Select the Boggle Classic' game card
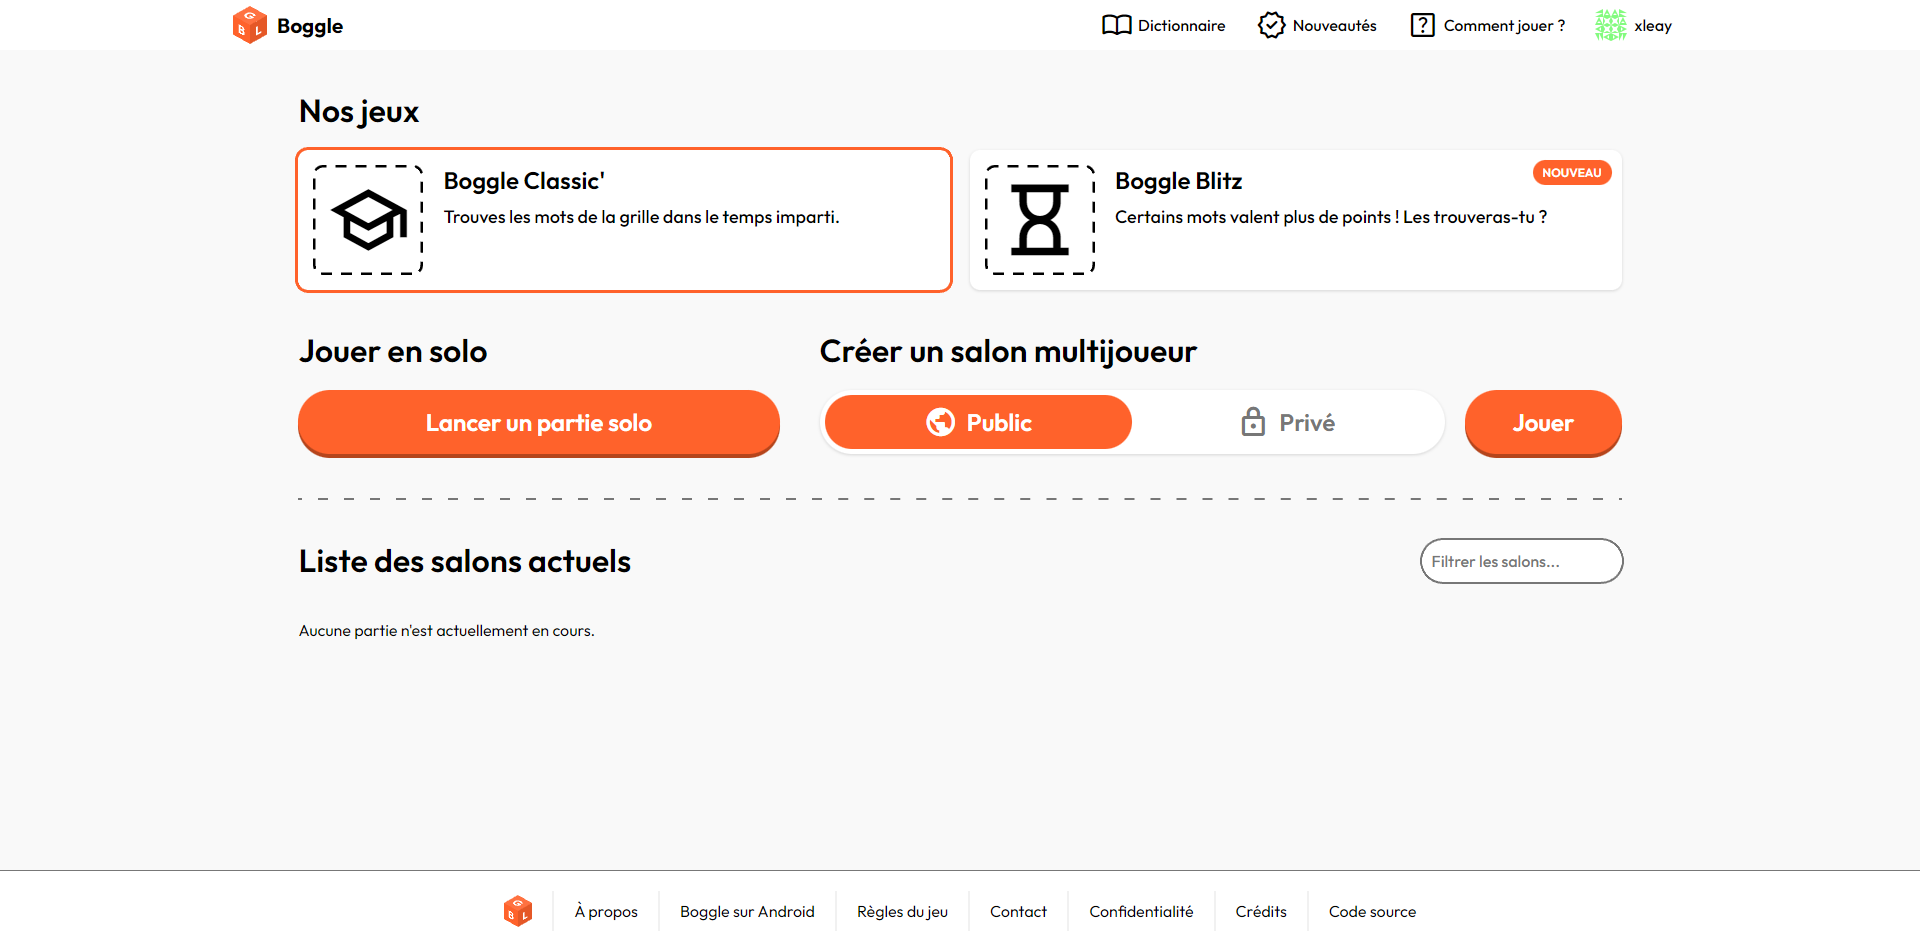The width and height of the screenshot is (1920, 951). point(624,220)
